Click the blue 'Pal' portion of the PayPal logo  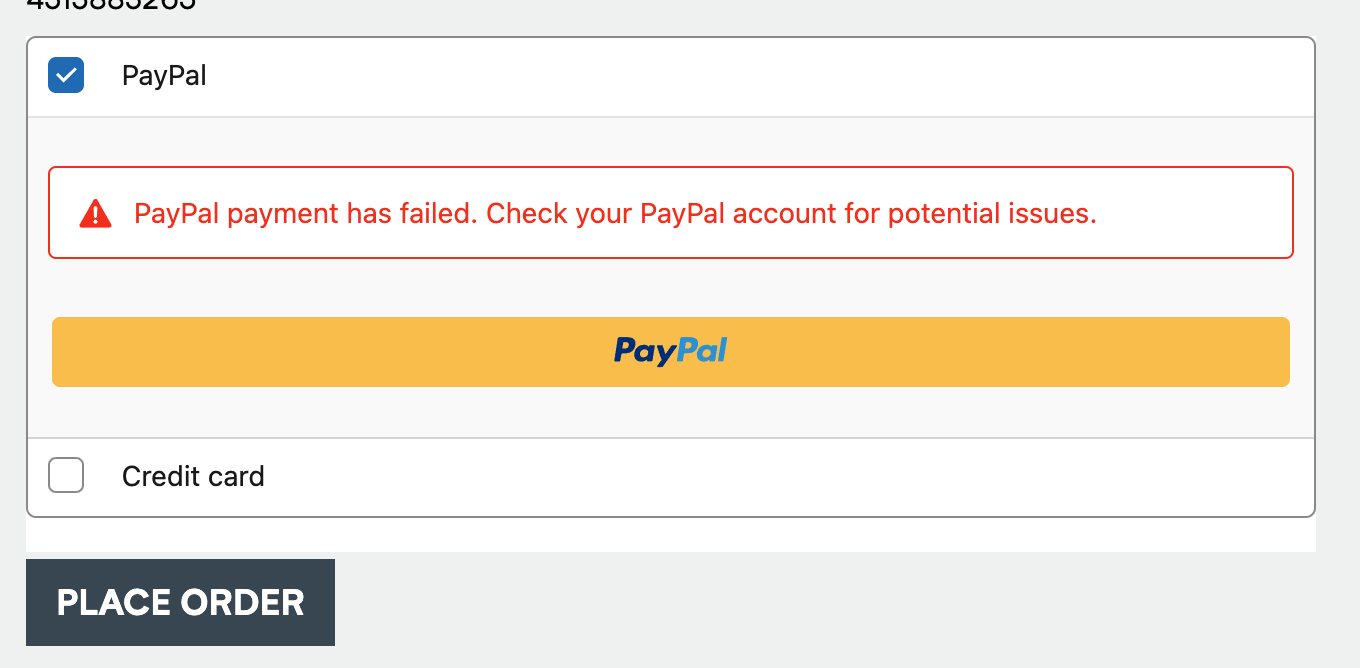(x=699, y=351)
